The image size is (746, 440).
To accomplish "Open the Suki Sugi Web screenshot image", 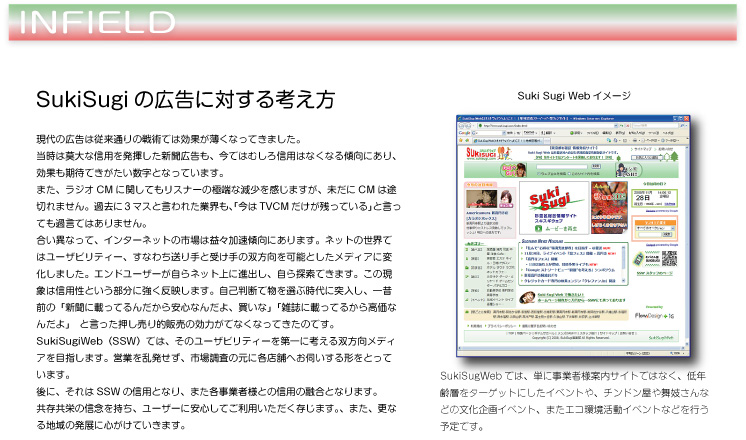I will pyautogui.click(x=573, y=235).
